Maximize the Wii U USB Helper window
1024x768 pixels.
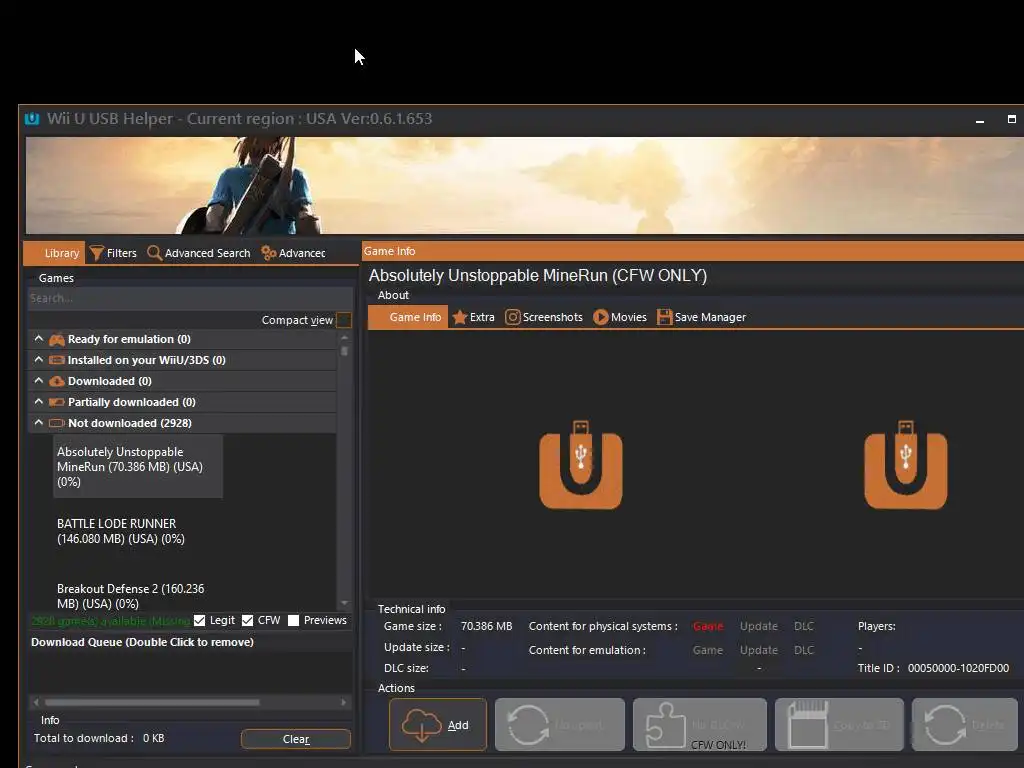tap(1012, 120)
